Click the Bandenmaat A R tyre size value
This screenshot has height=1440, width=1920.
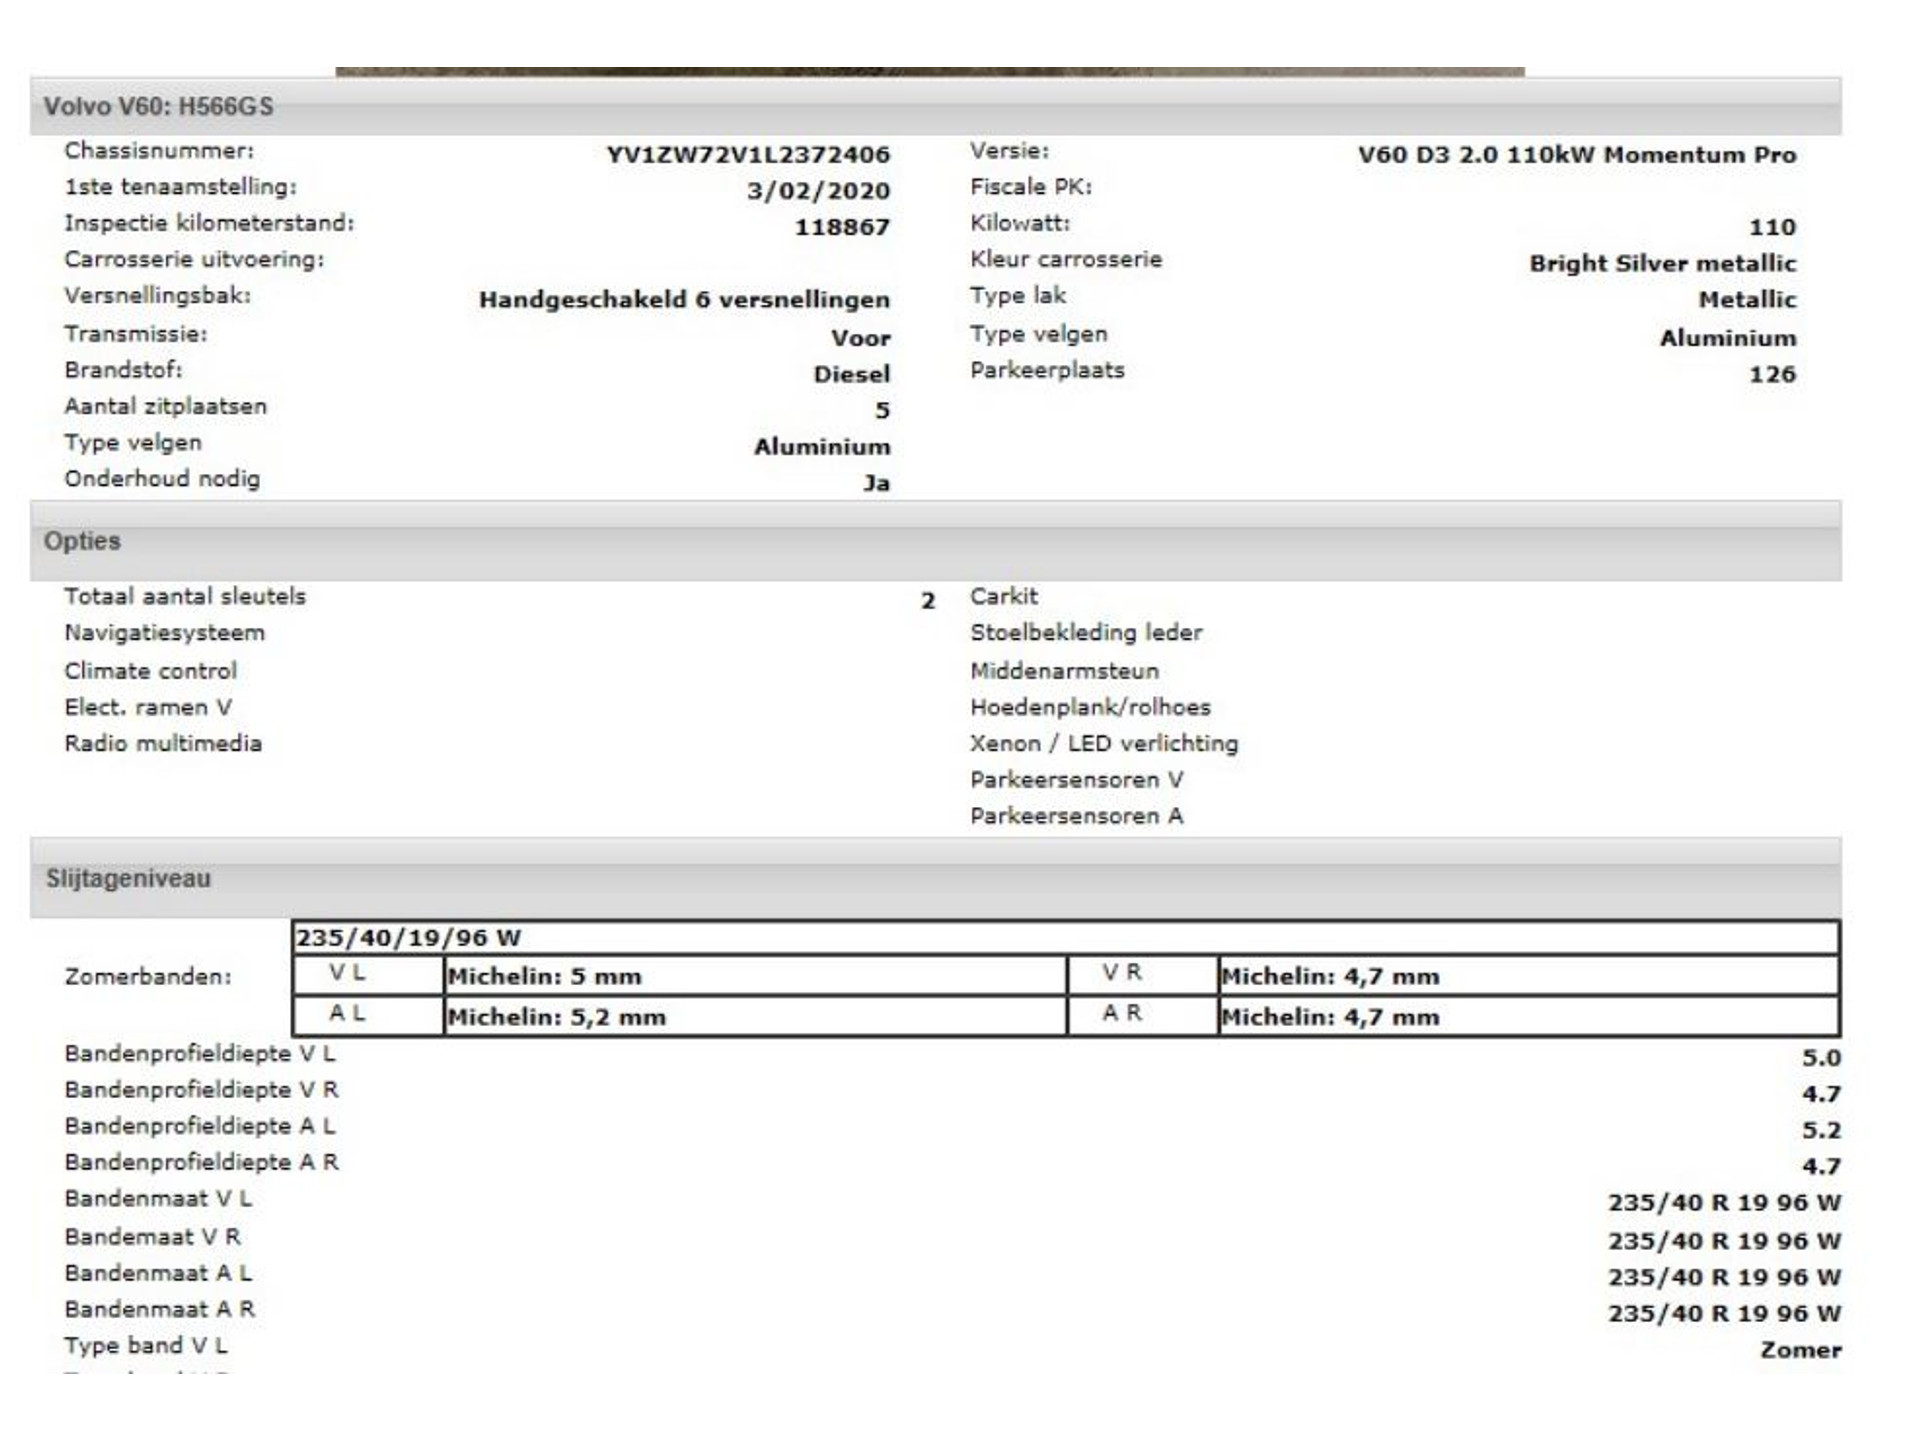click(1724, 1314)
